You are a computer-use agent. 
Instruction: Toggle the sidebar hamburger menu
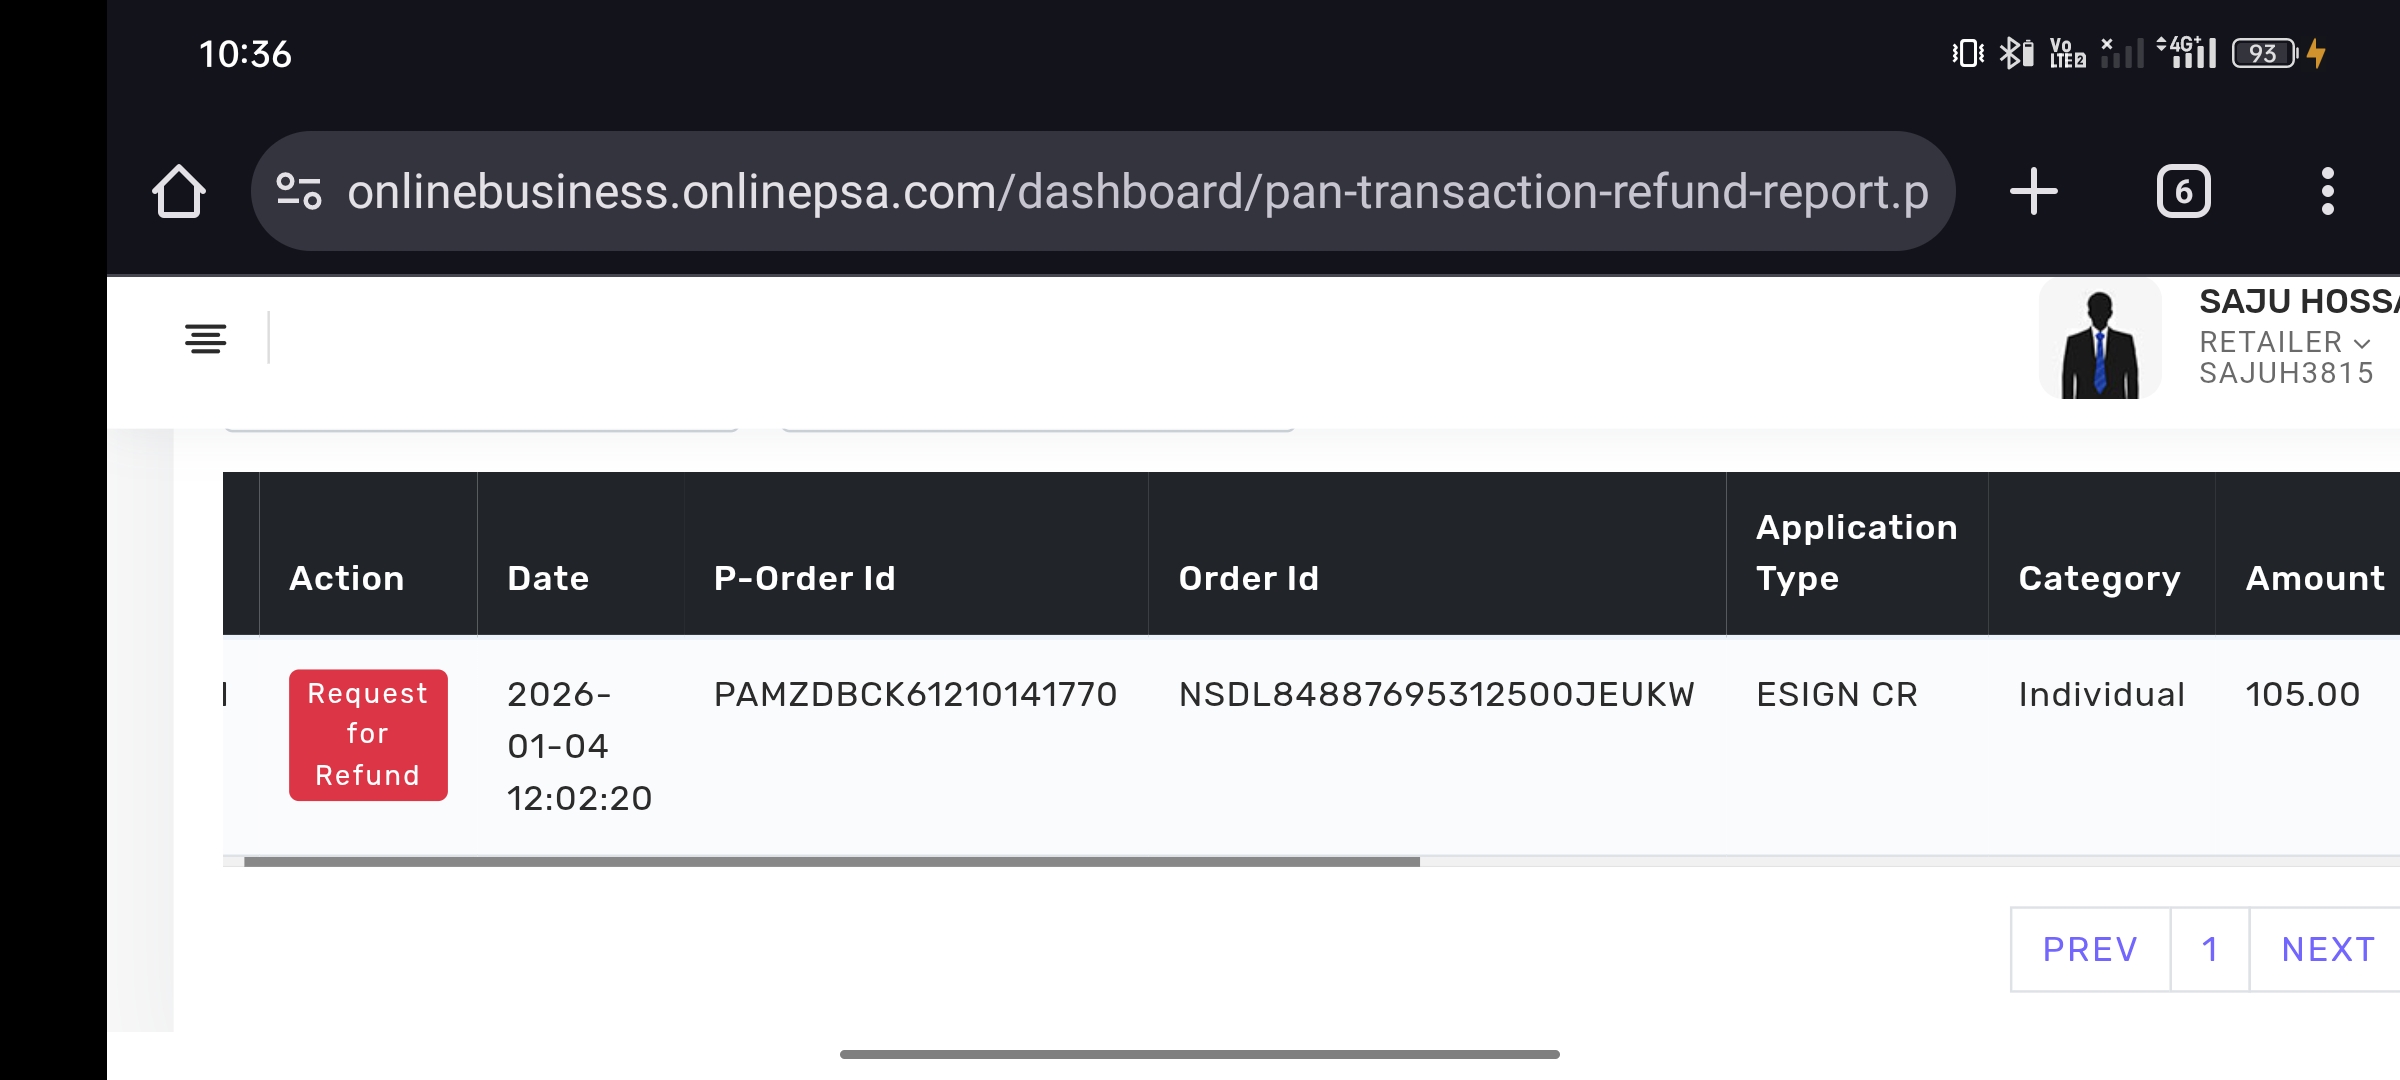point(206,339)
